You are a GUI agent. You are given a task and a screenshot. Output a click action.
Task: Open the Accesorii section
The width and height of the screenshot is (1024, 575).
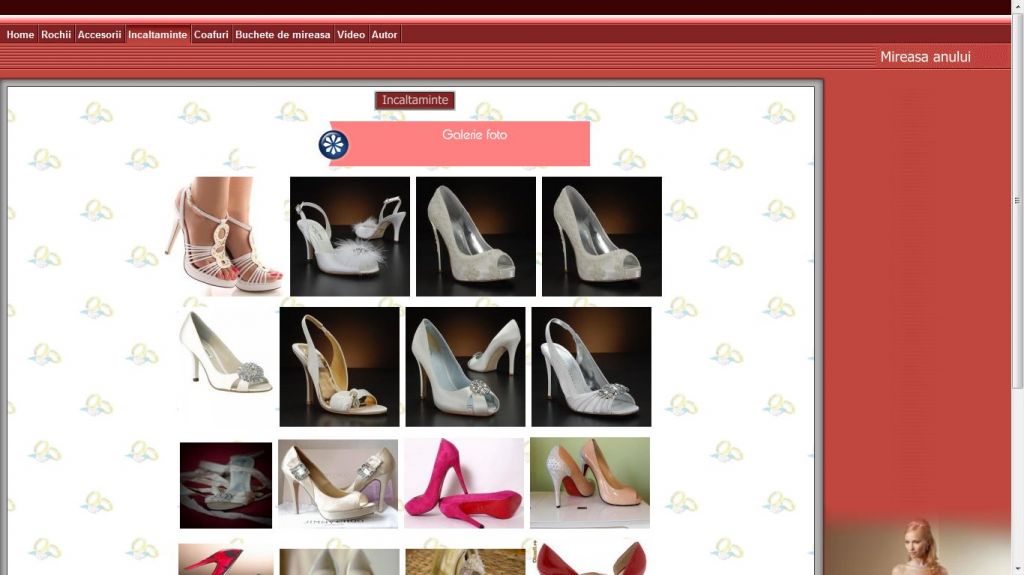[99, 35]
